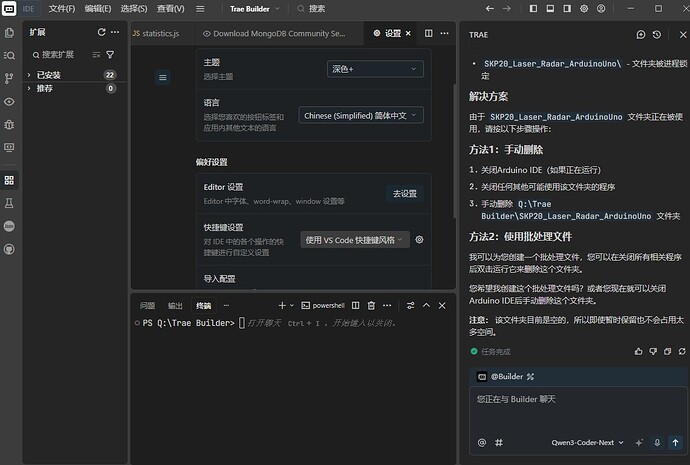Insert # reference in chat input
The height and width of the screenshot is (465, 690).
(x=499, y=443)
